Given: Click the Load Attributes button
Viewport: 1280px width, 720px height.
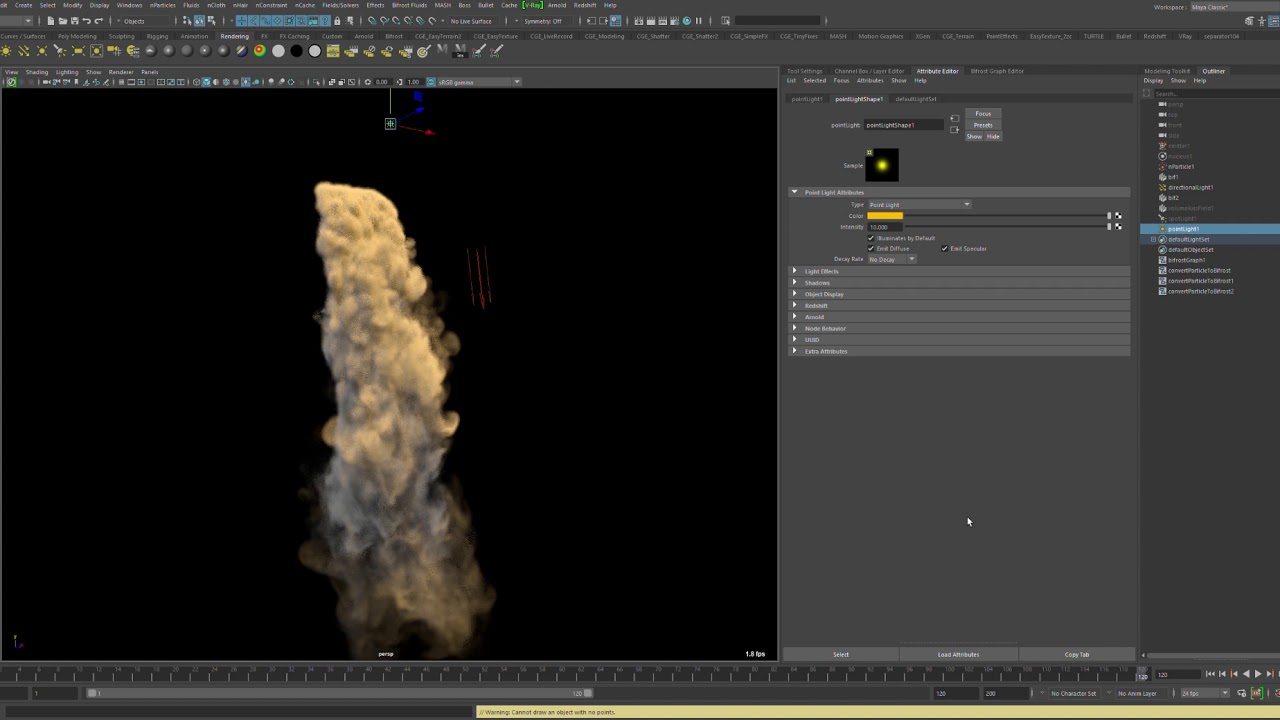Looking at the screenshot, I should pos(958,655).
